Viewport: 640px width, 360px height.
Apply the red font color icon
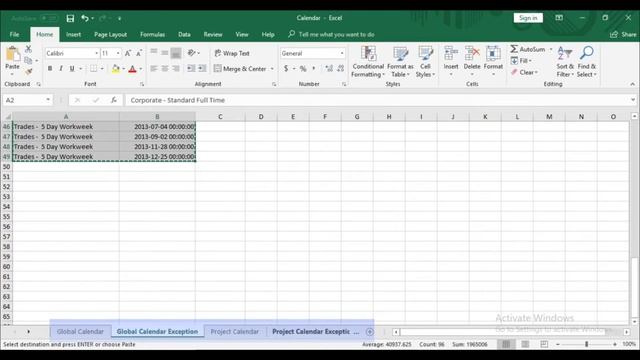[132, 69]
